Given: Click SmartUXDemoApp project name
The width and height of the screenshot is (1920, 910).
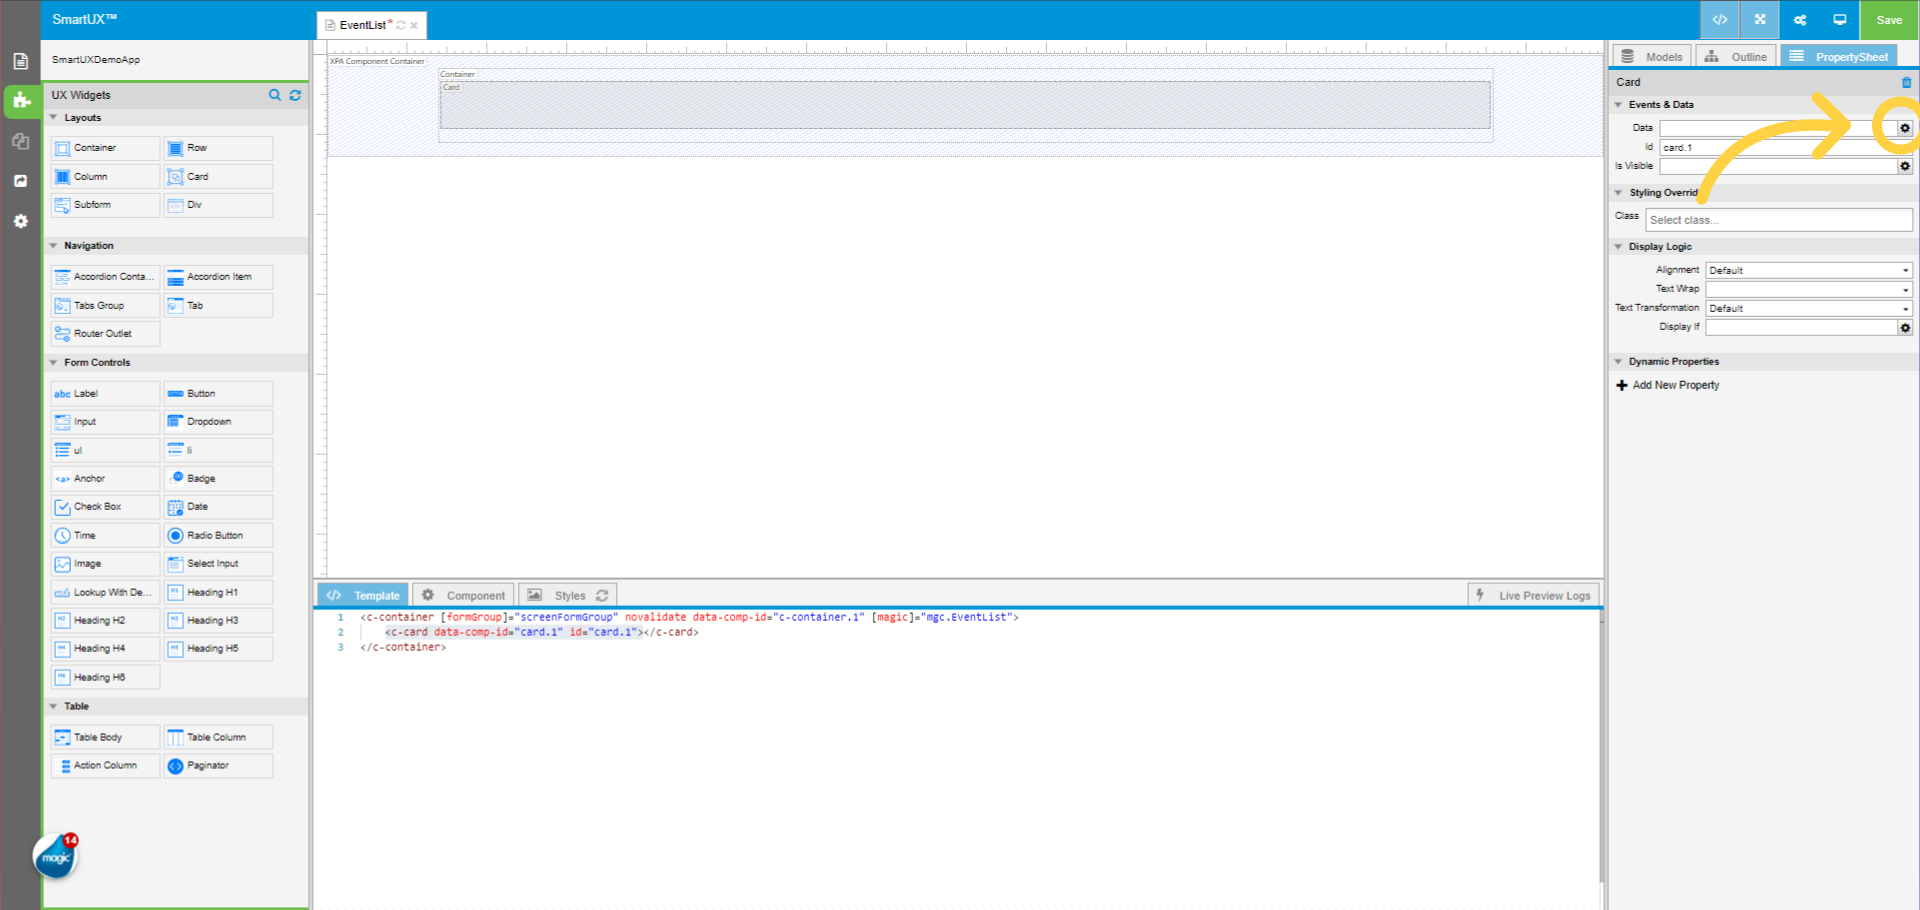Looking at the screenshot, I should click(x=96, y=60).
